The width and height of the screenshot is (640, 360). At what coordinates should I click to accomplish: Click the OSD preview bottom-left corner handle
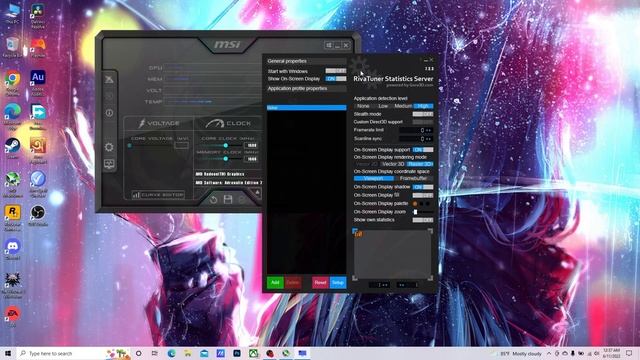tap(355, 278)
